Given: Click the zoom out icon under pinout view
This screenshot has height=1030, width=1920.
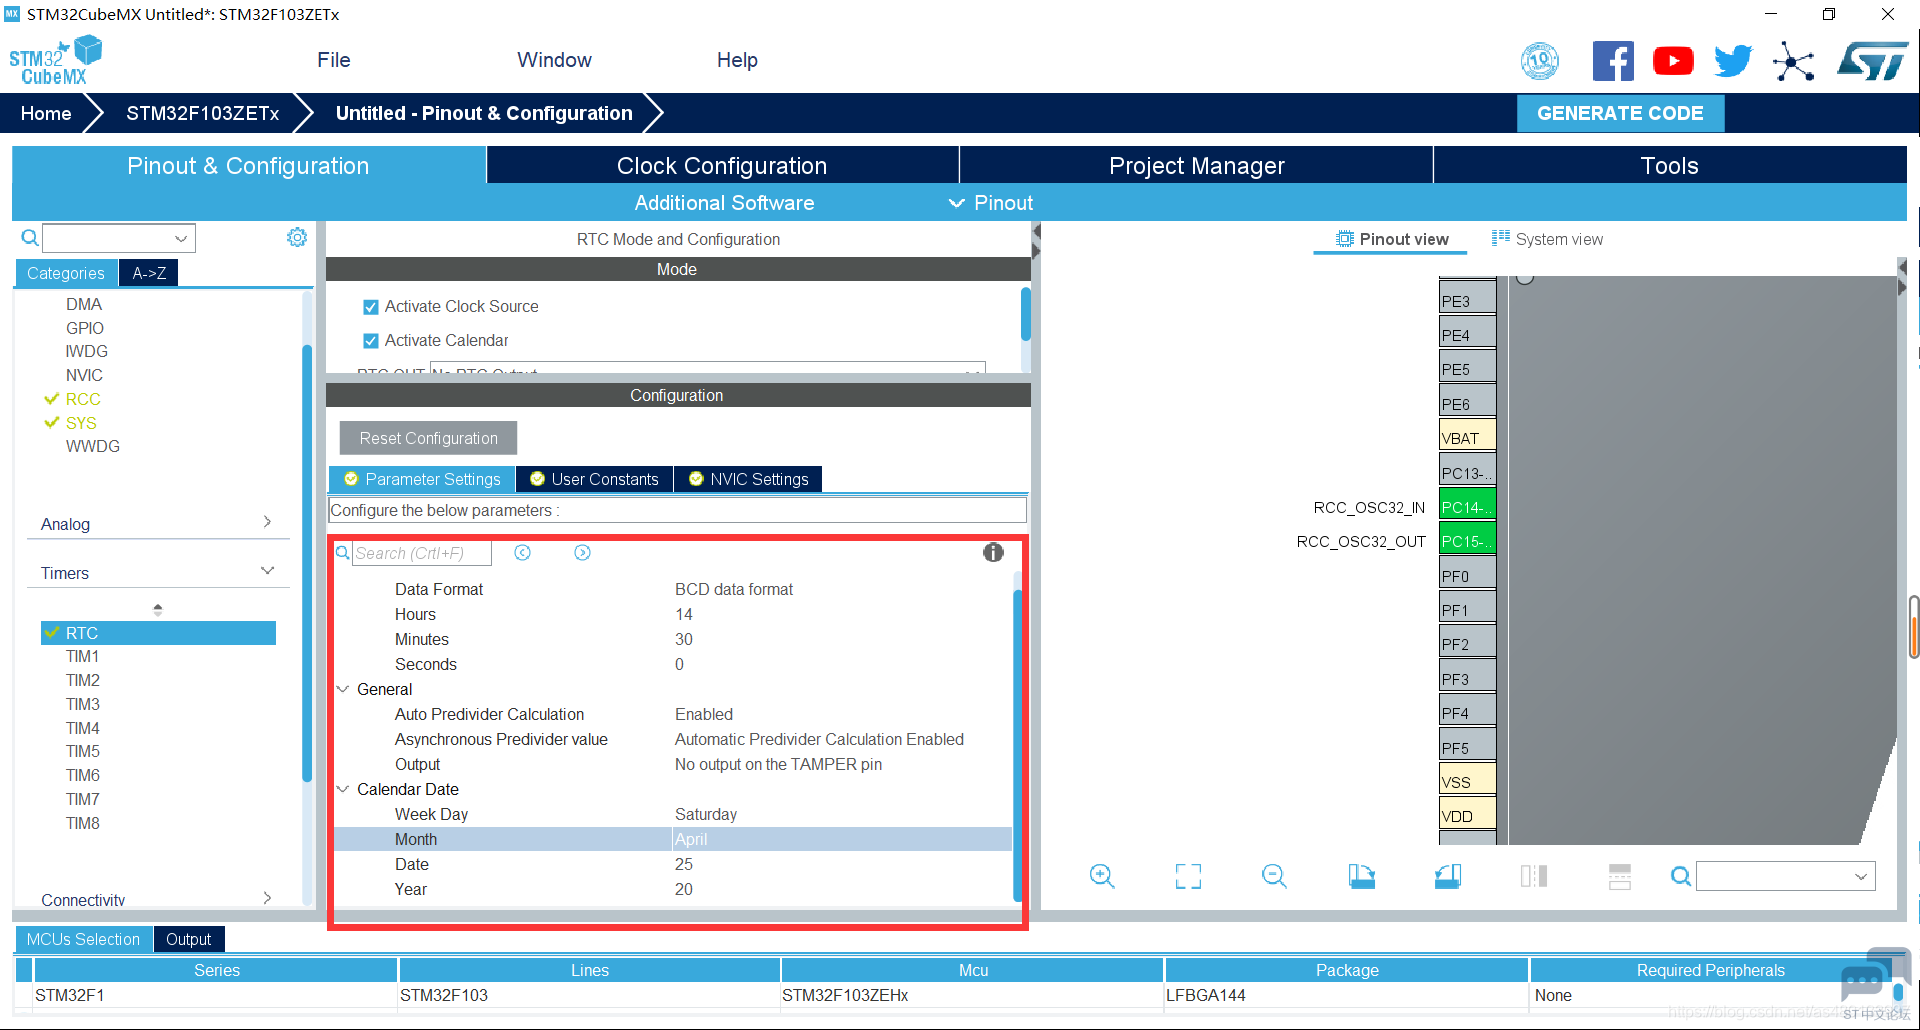Looking at the screenshot, I should pyautogui.click(x=1274, y=877).
